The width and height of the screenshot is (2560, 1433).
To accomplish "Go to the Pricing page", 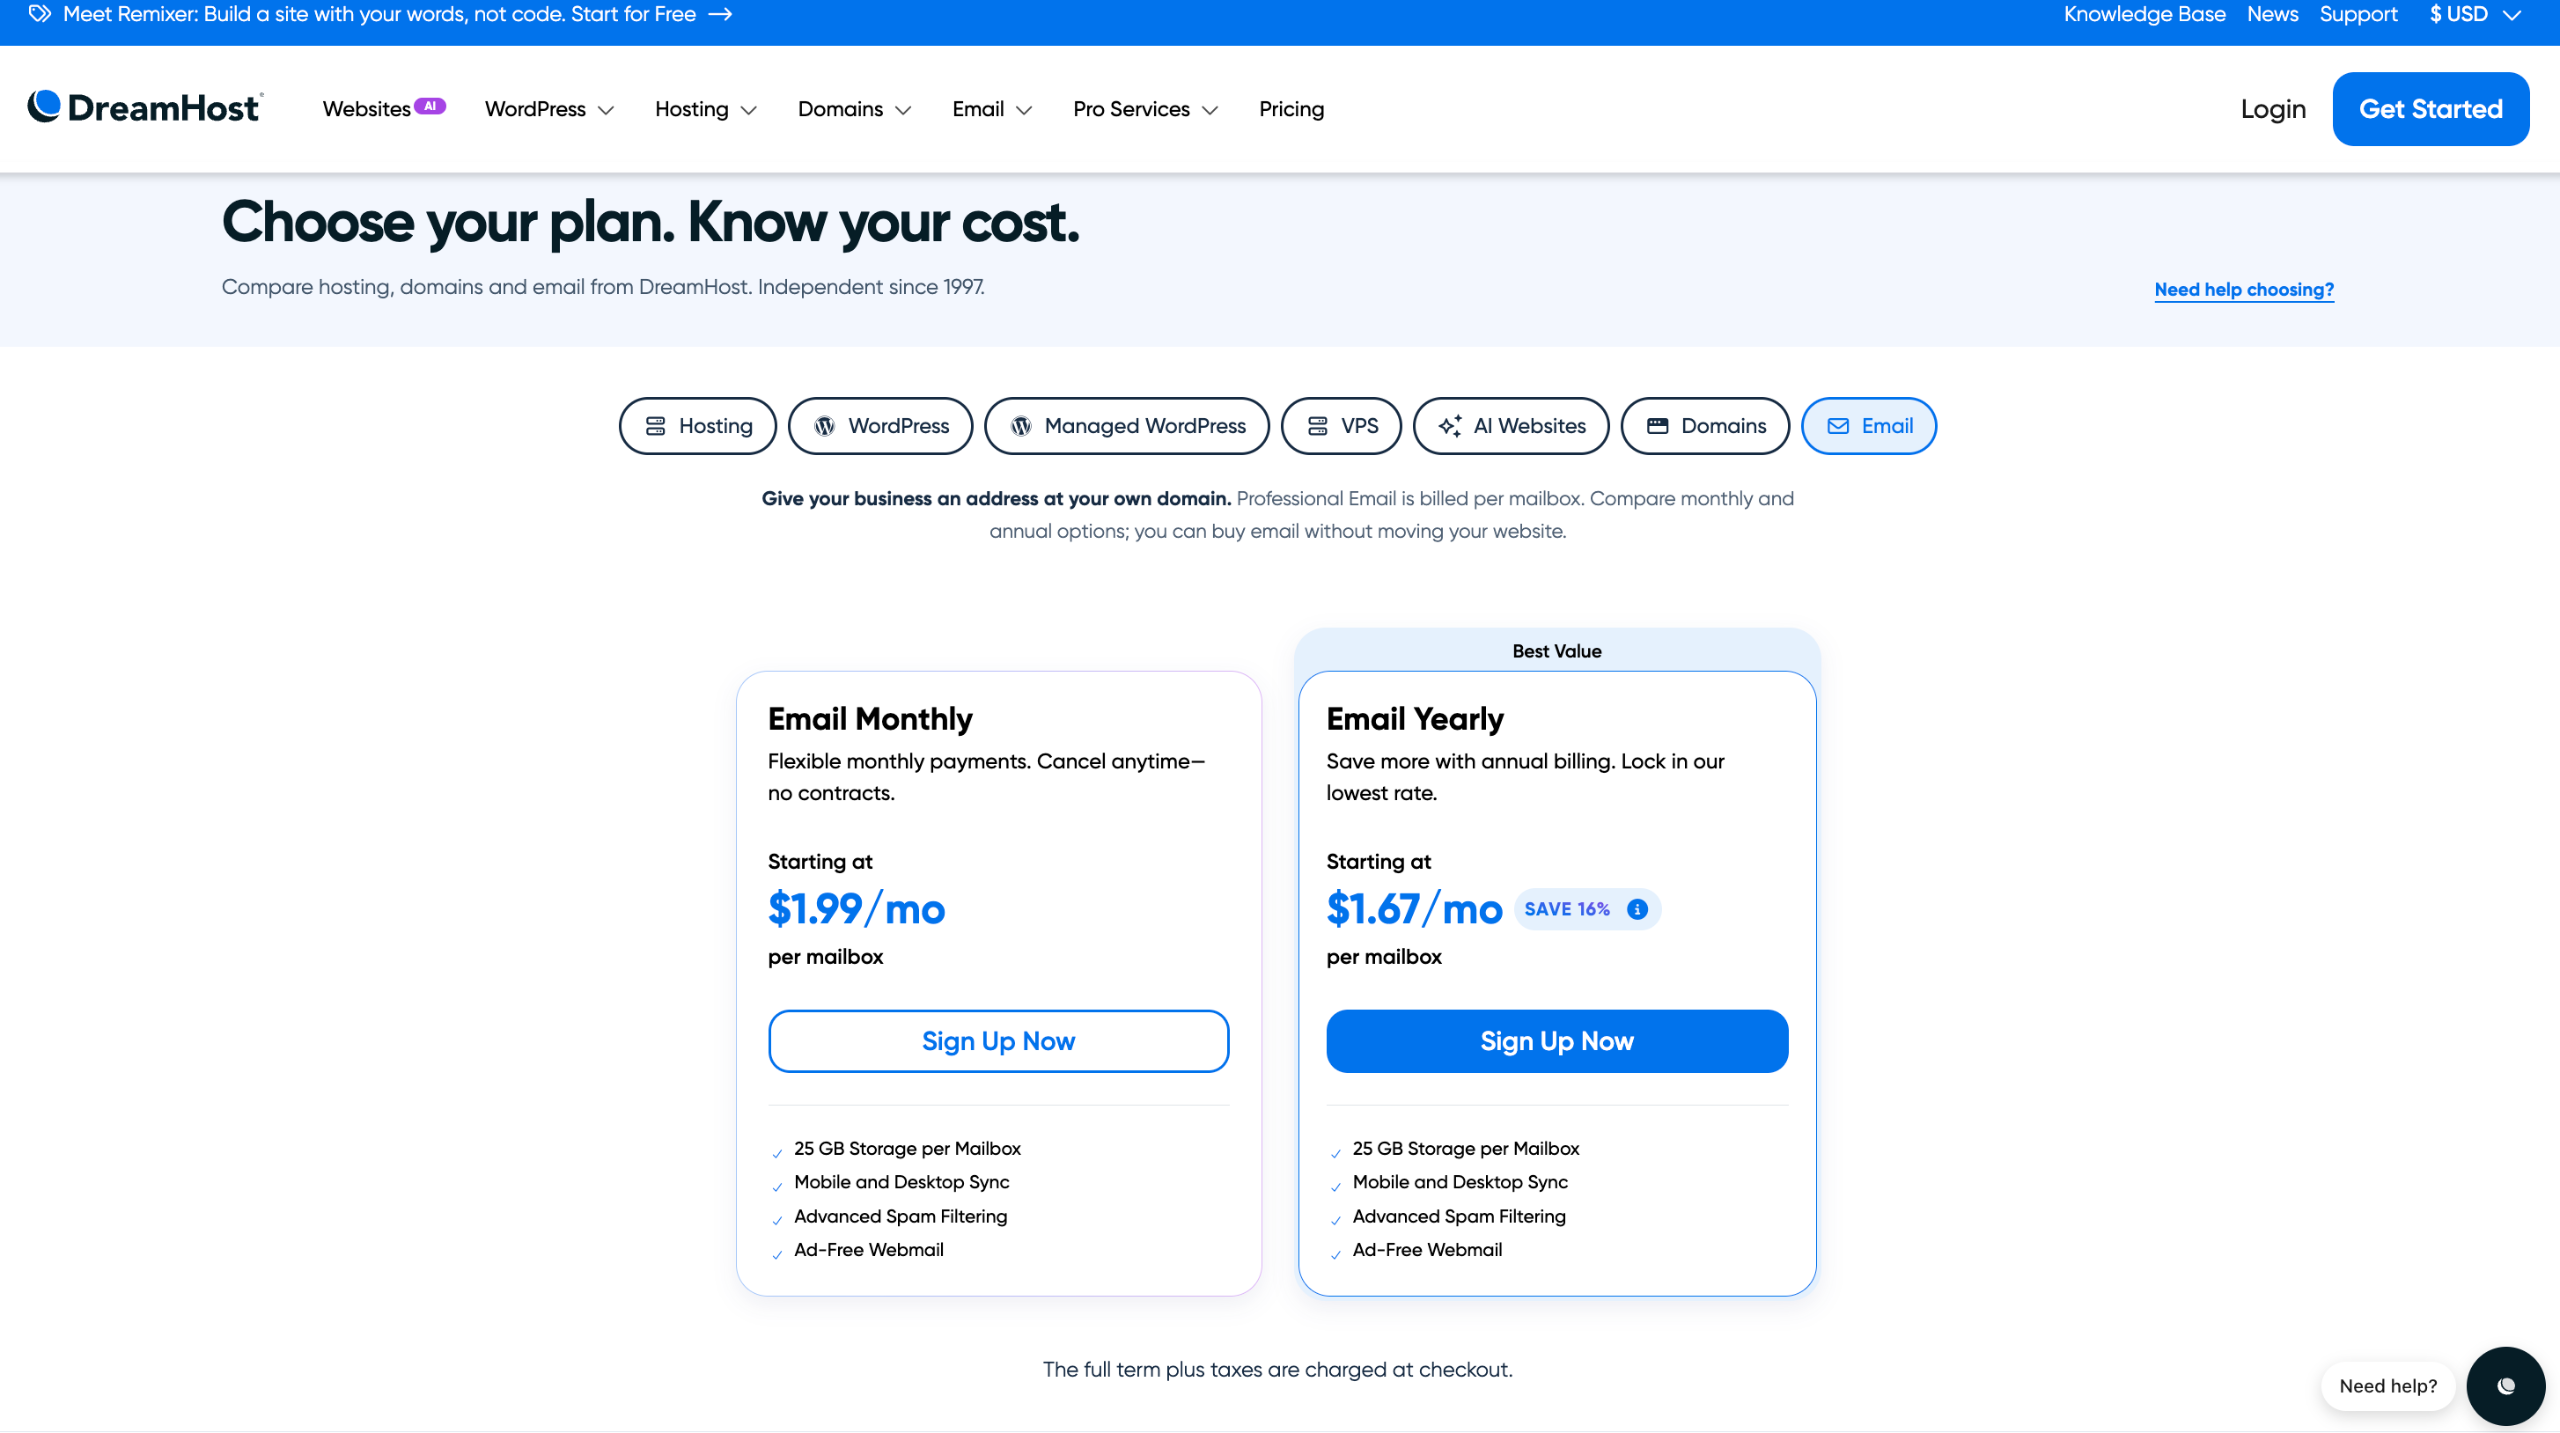I will click(x=1291, y=109).
